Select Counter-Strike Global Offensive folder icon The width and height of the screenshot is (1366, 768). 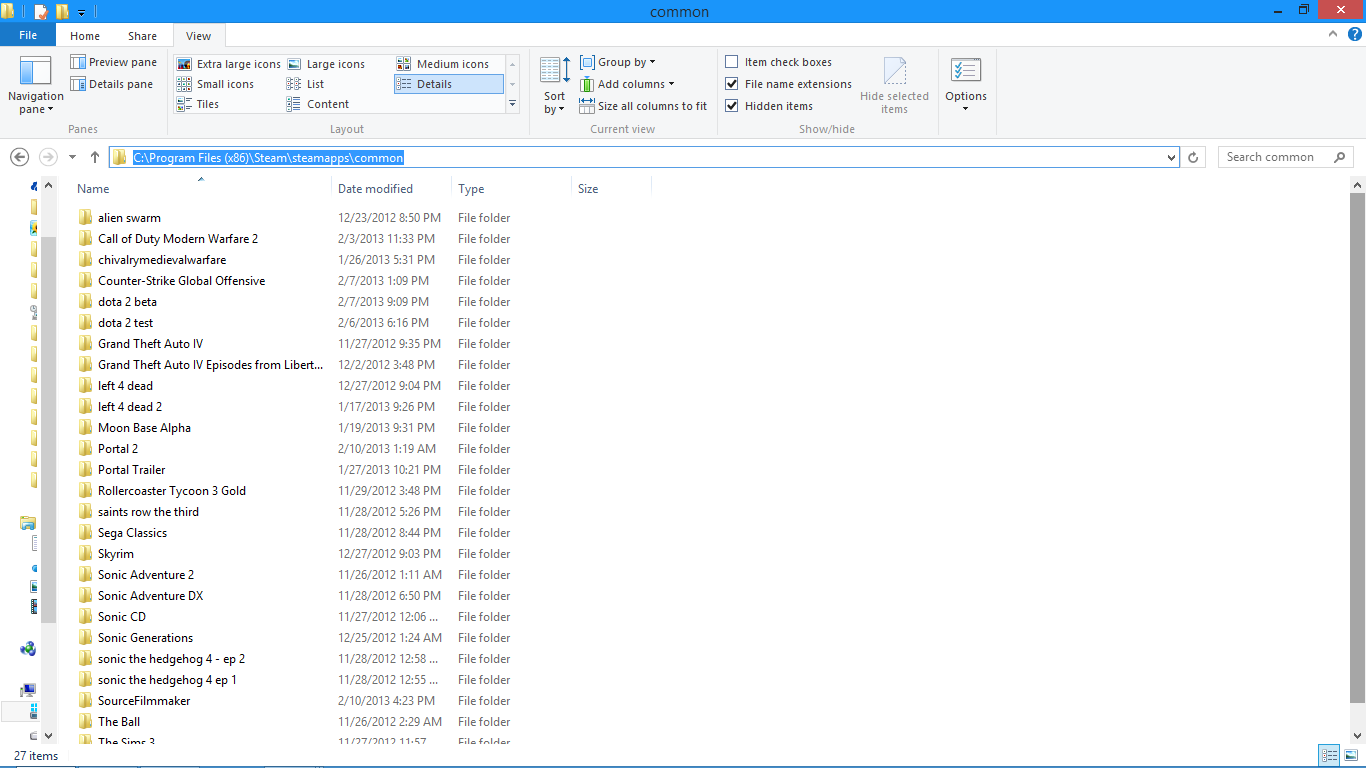point(85,280)
